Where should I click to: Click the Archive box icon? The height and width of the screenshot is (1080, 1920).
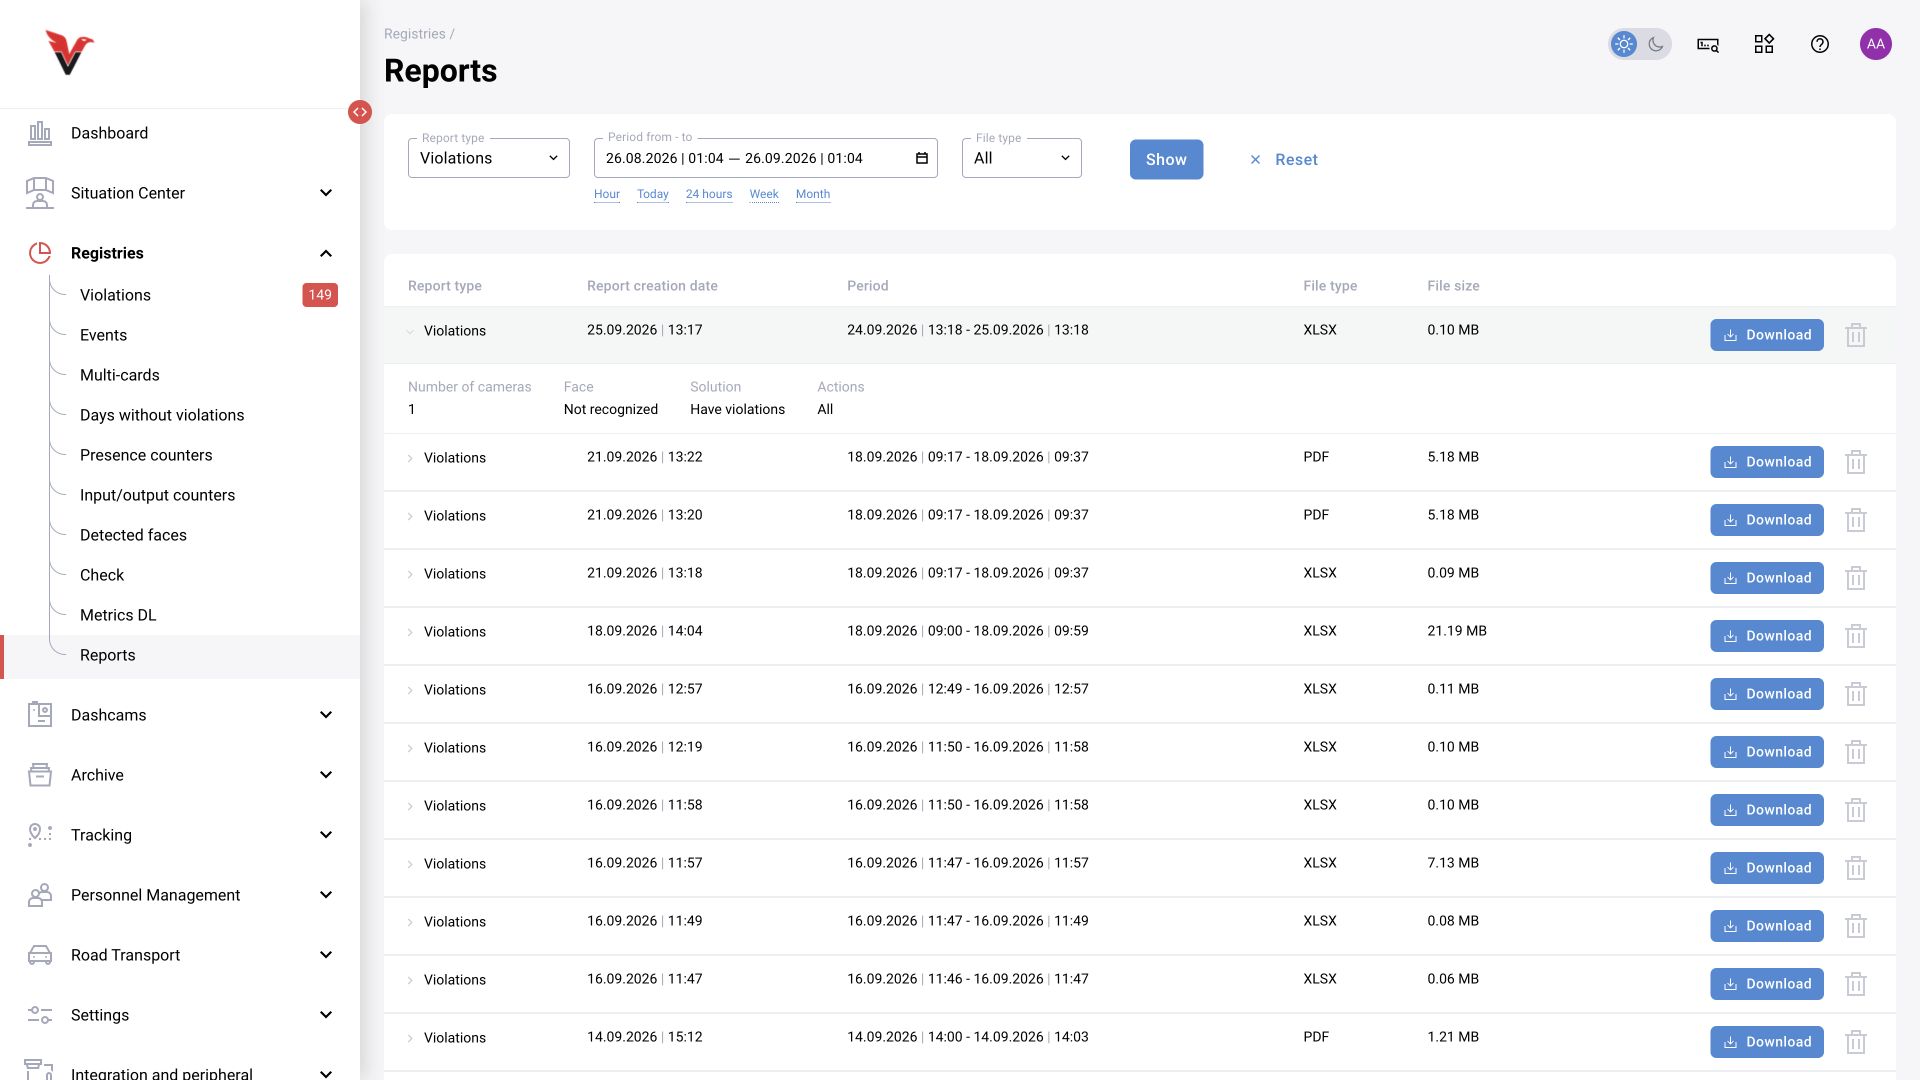(x=40, y=774)
